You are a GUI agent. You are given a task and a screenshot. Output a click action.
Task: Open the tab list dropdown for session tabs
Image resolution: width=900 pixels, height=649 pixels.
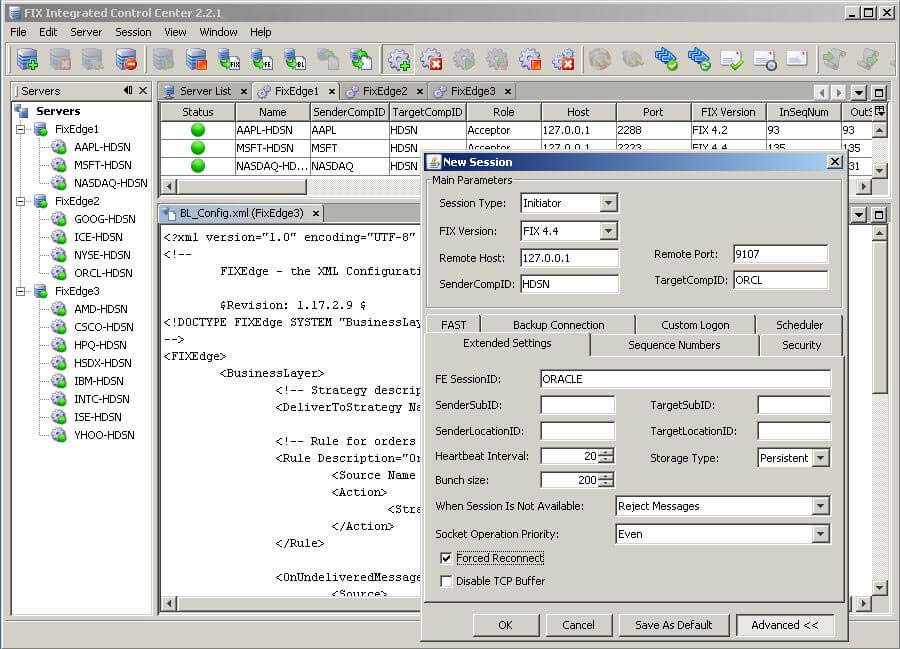859,92
